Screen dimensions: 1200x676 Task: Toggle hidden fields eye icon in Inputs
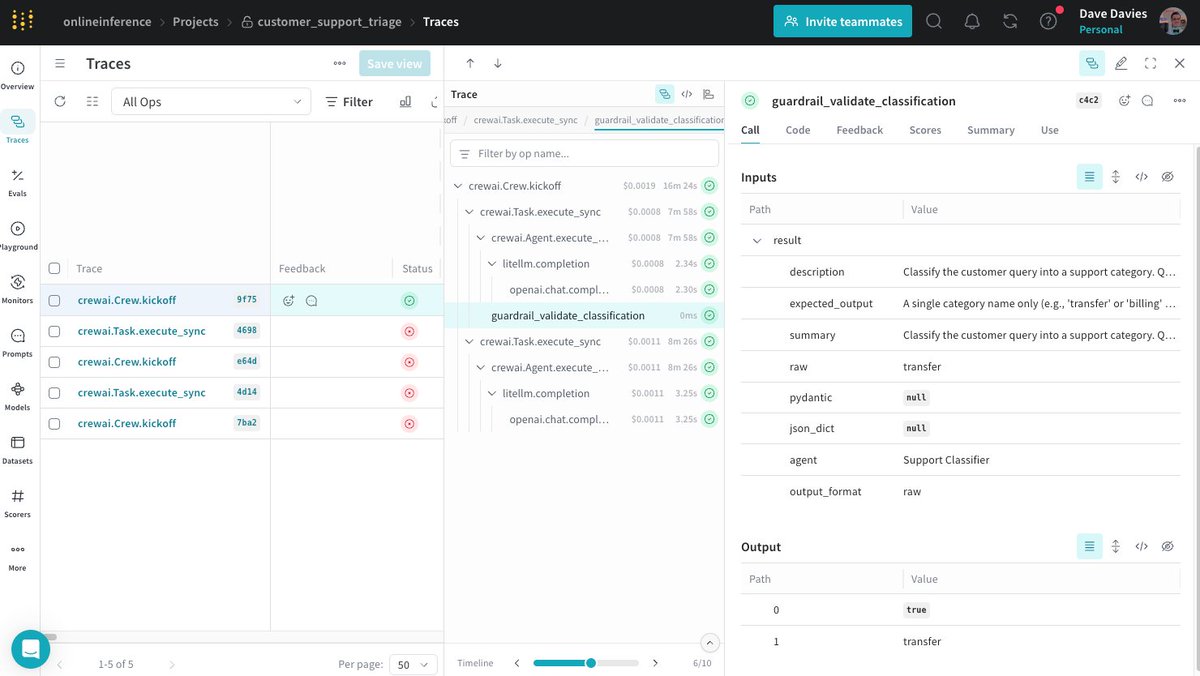(x=1167, y=177)
